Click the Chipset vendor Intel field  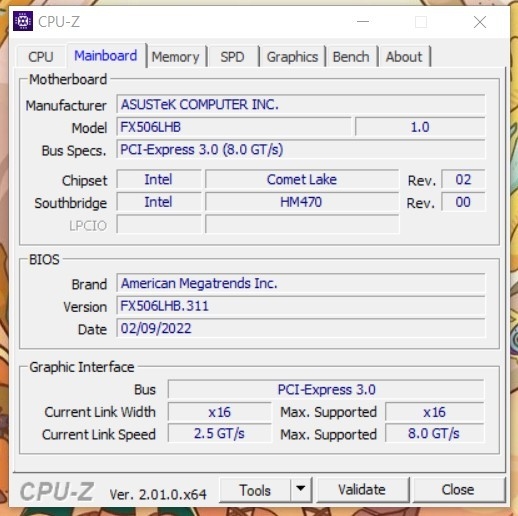pyautogui.click(x=159, y=180)
